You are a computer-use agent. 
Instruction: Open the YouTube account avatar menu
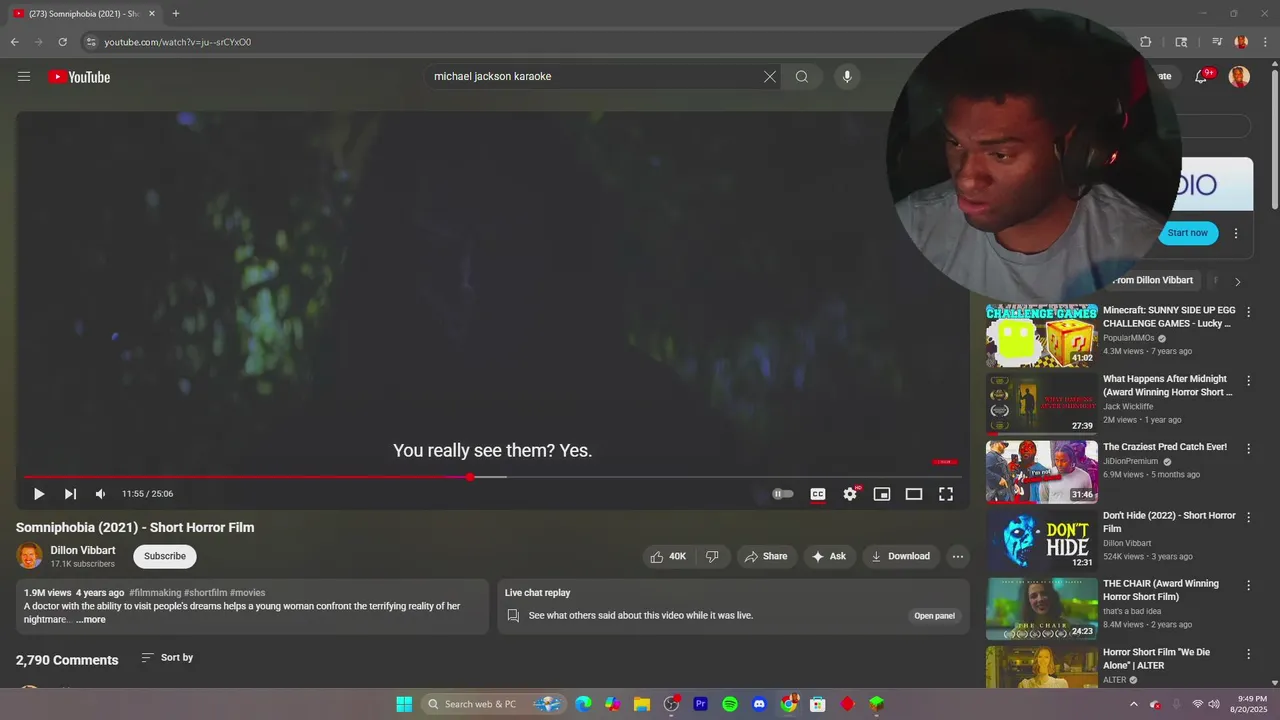[1239, 77]
